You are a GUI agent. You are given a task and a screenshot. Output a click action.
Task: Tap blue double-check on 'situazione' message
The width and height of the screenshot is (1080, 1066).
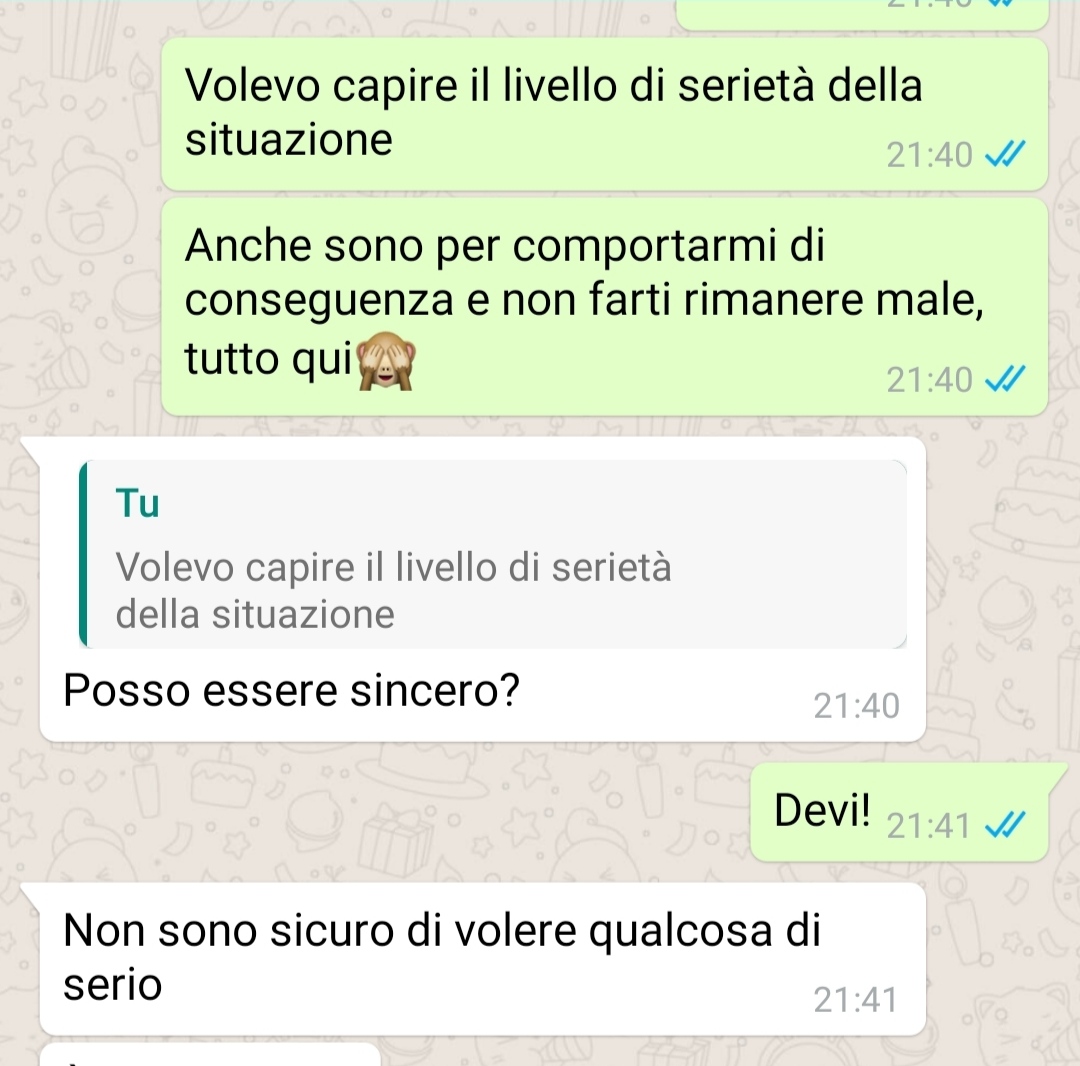pyautogui.click(x=1006, y=154)
